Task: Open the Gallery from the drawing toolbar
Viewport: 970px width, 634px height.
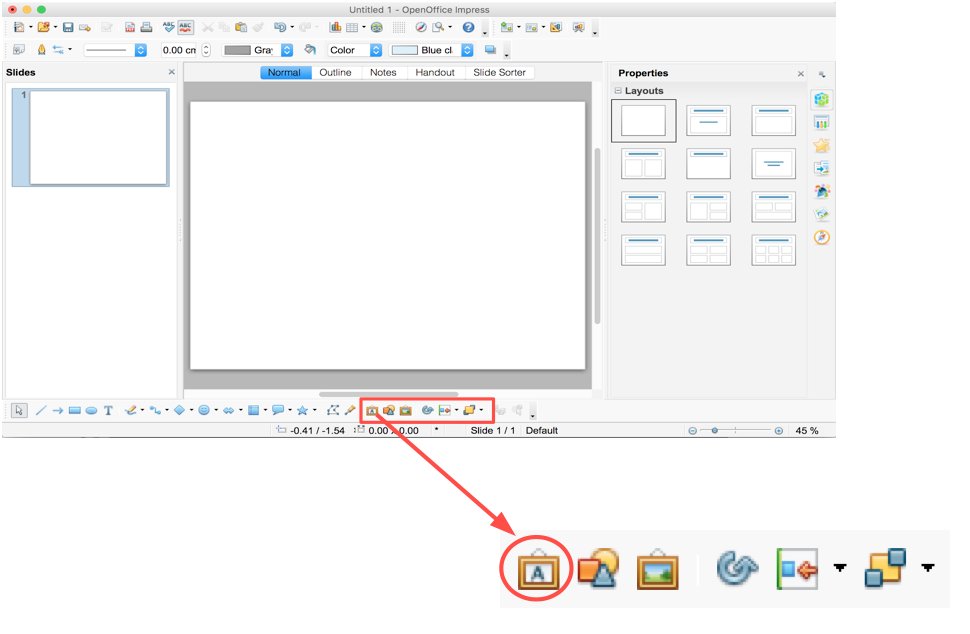Action: click(405, 410)
